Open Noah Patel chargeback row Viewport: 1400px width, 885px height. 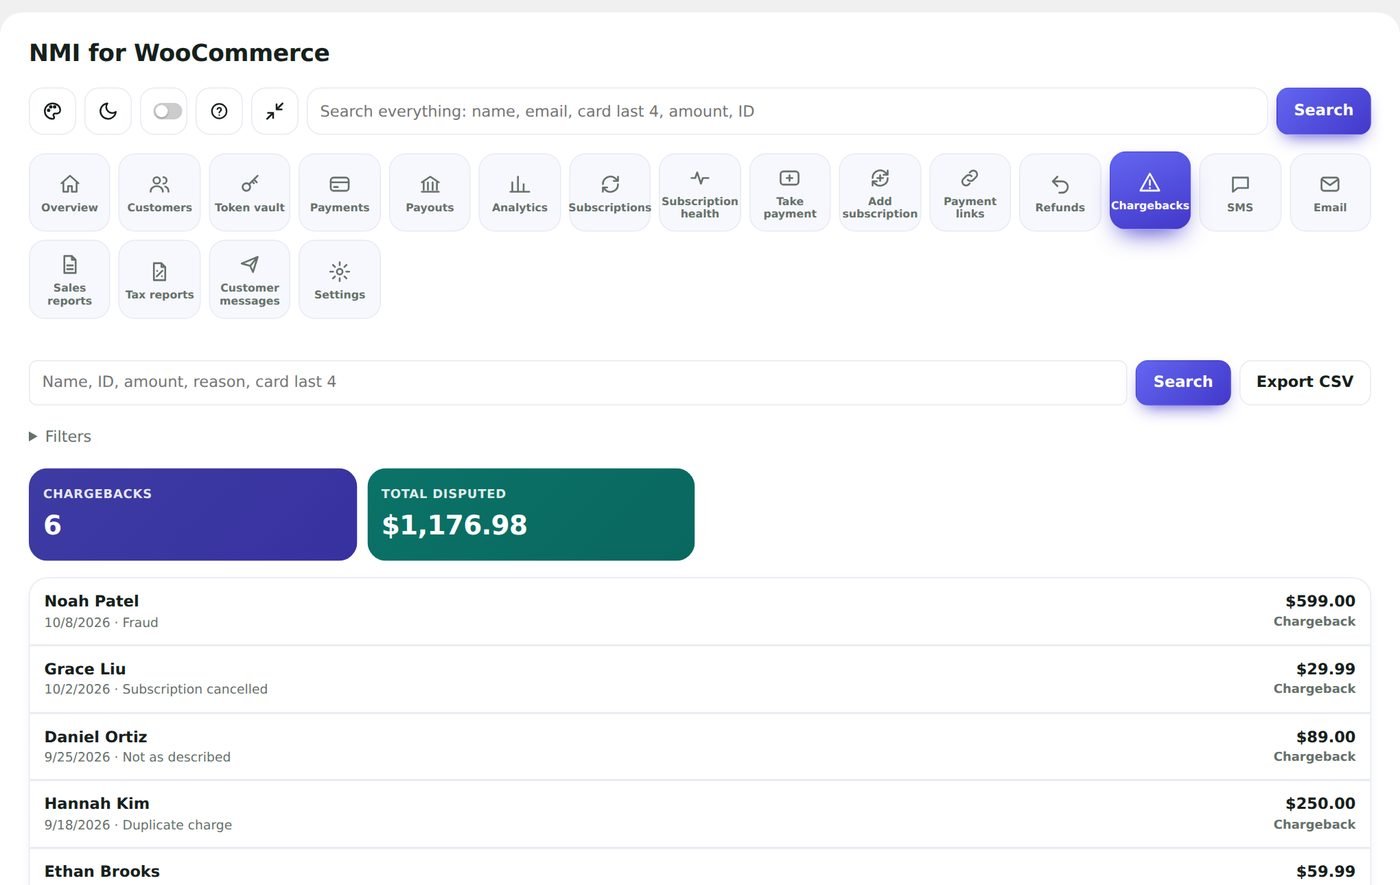tap(700, 611)
